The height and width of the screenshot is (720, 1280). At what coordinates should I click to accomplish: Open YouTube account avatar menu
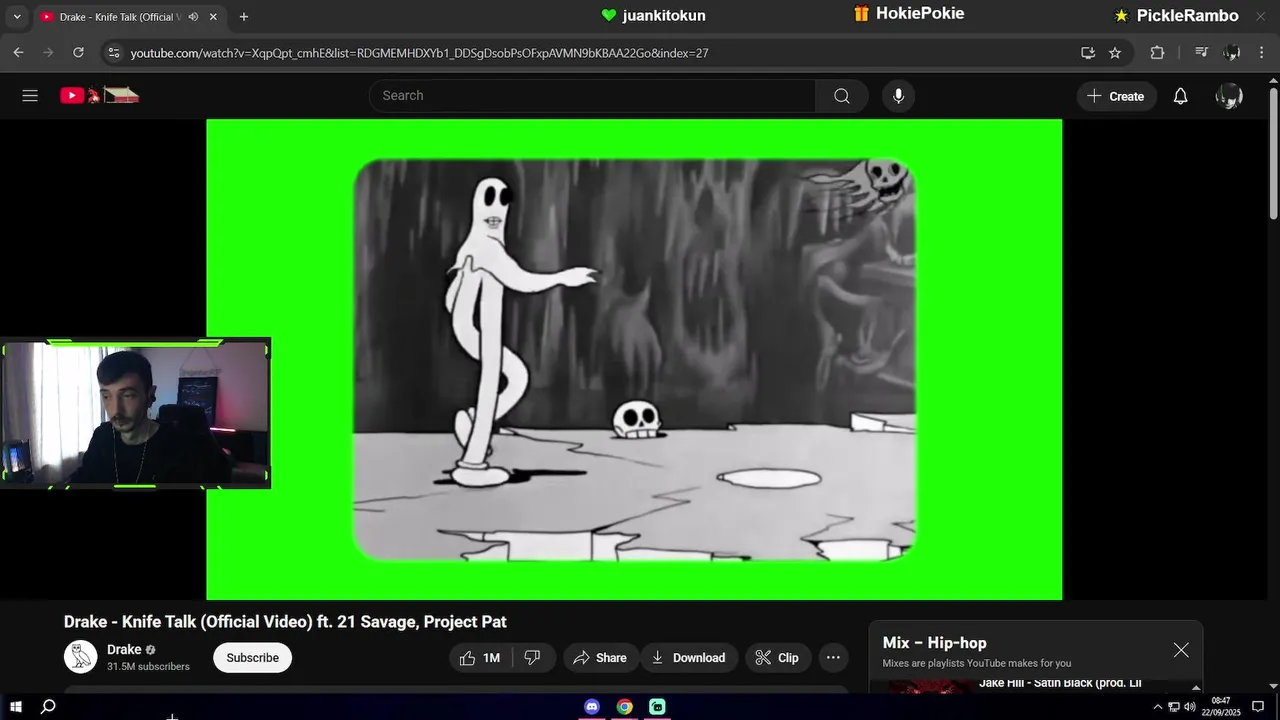[x=1229, y=96]
